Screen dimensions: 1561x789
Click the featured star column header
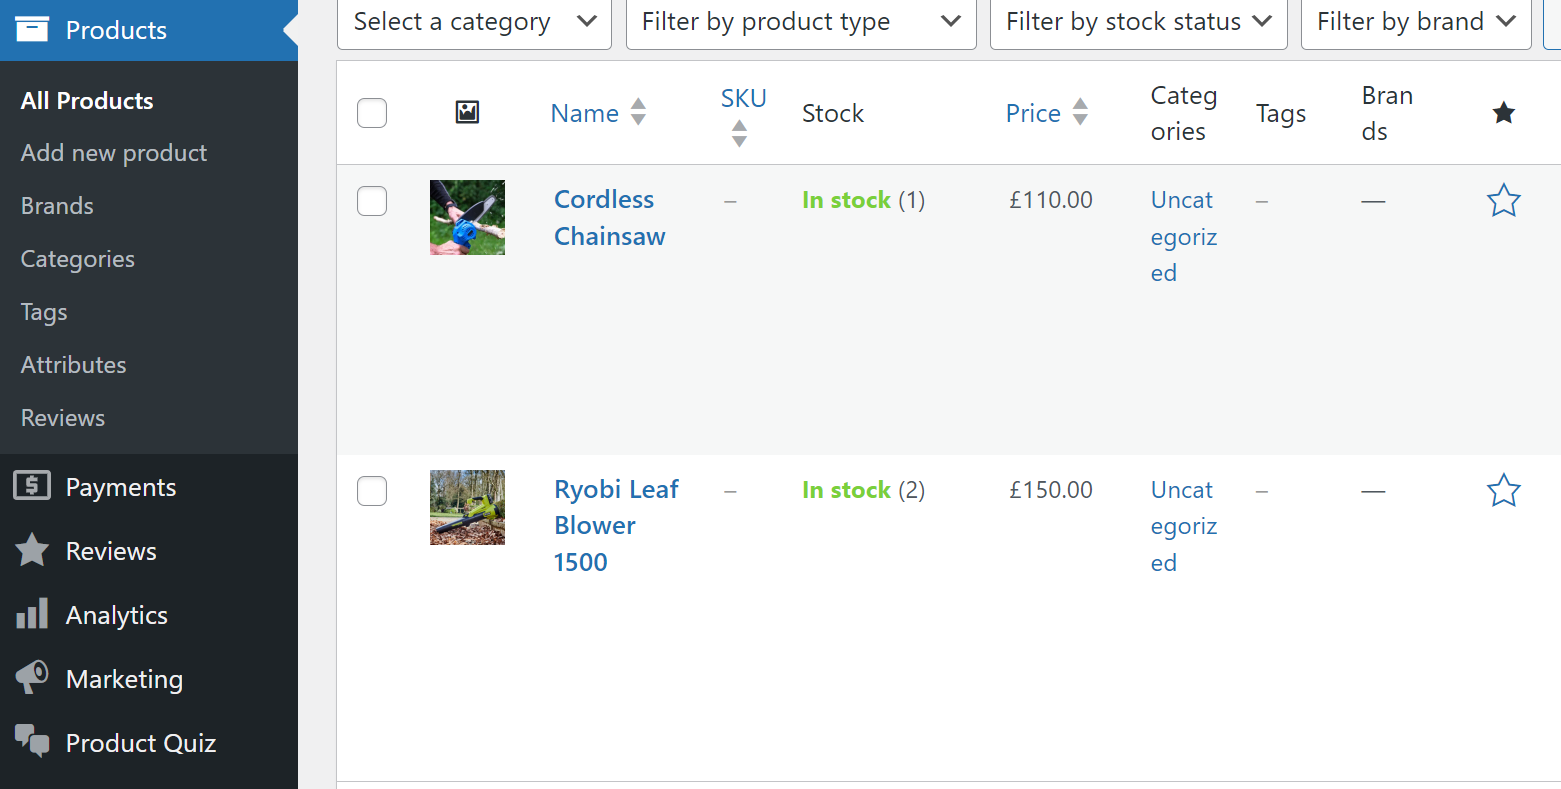[x=1504, y=113]
